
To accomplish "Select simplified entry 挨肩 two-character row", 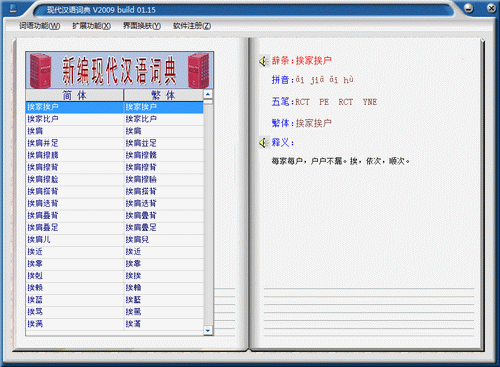I will point(75,131).
